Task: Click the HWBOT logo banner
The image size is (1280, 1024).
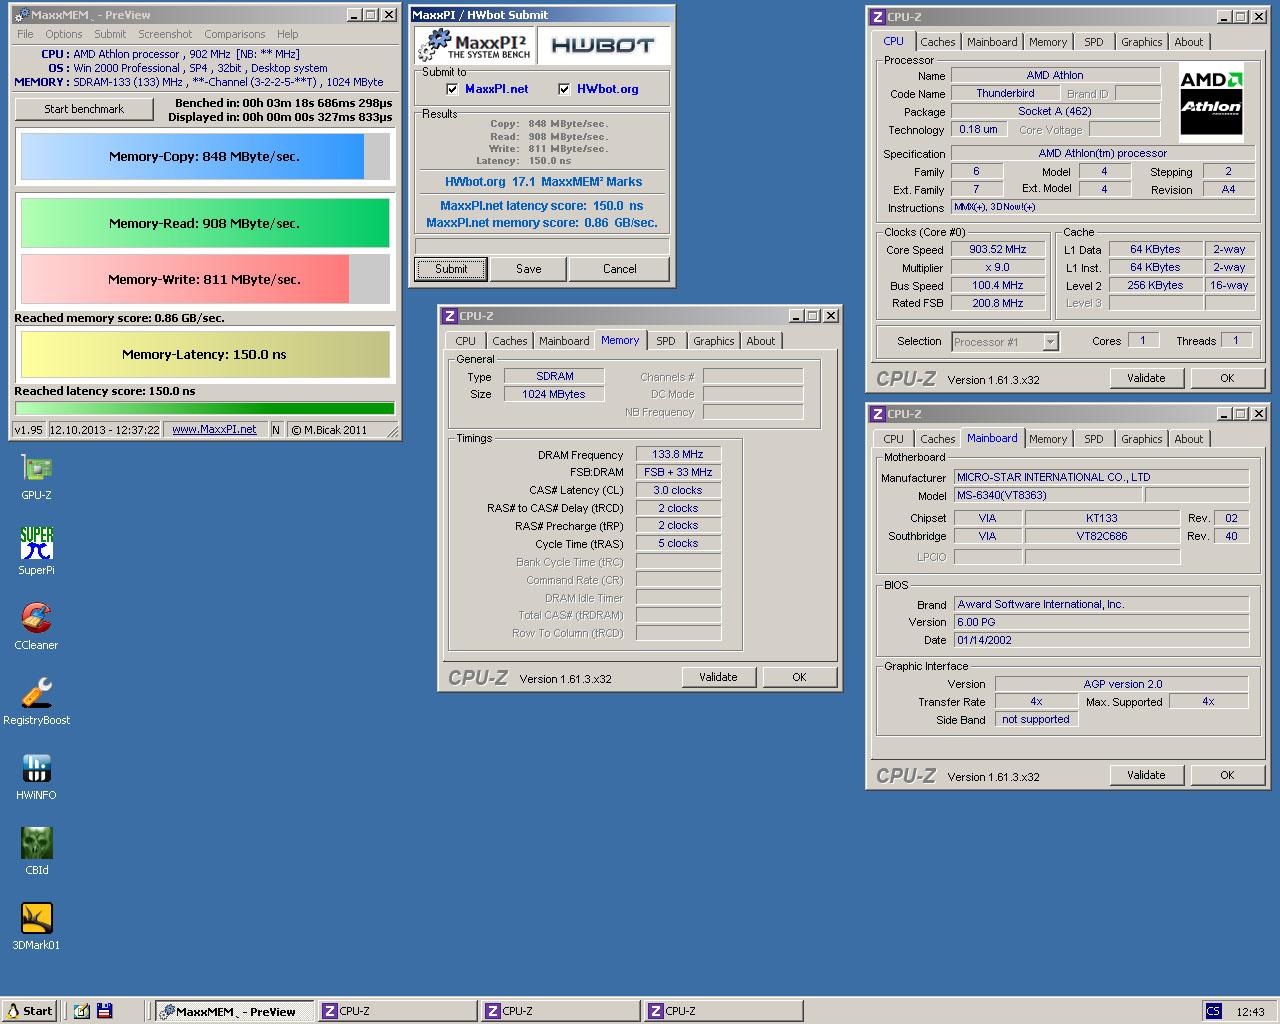Action: (x=602, y=45)
